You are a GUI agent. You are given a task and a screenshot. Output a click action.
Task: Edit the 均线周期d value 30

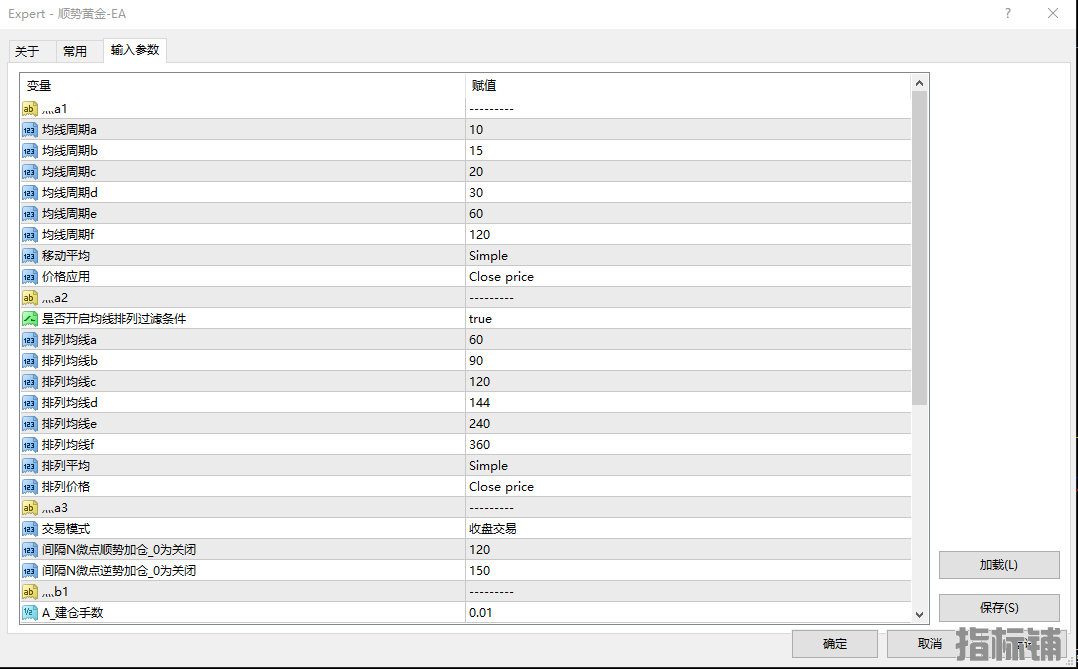coord(688,193)
